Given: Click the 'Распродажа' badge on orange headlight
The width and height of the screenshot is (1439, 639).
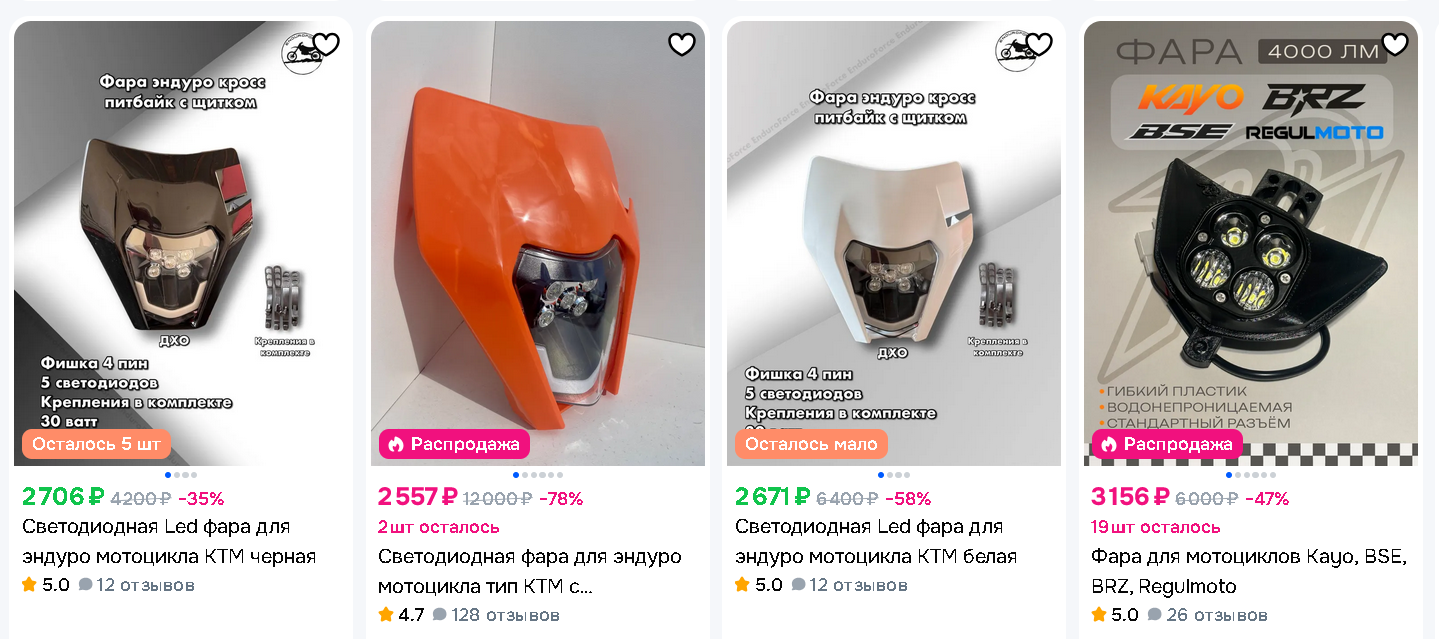Looking at the screenshot, I should coord(454,444).
